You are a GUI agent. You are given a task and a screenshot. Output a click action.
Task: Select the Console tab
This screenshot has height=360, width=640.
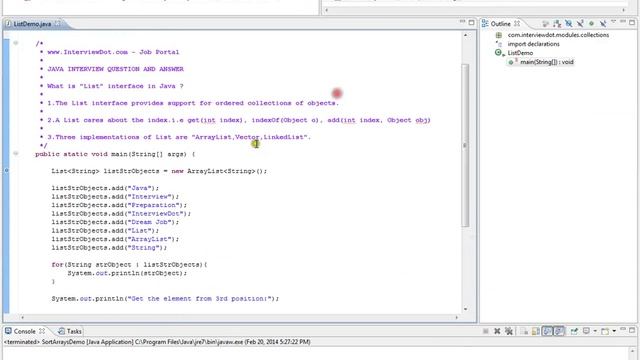[24, 331]
